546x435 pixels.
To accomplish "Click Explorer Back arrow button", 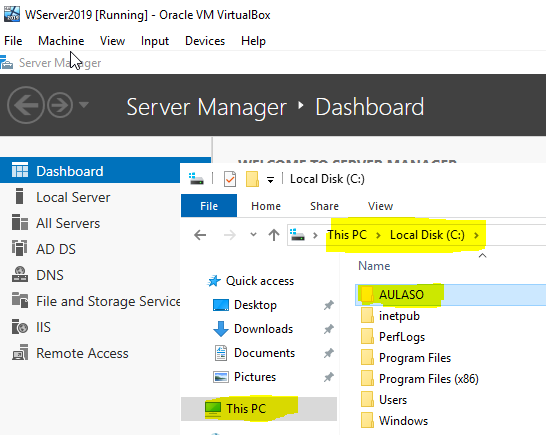I will pos(200,235).
